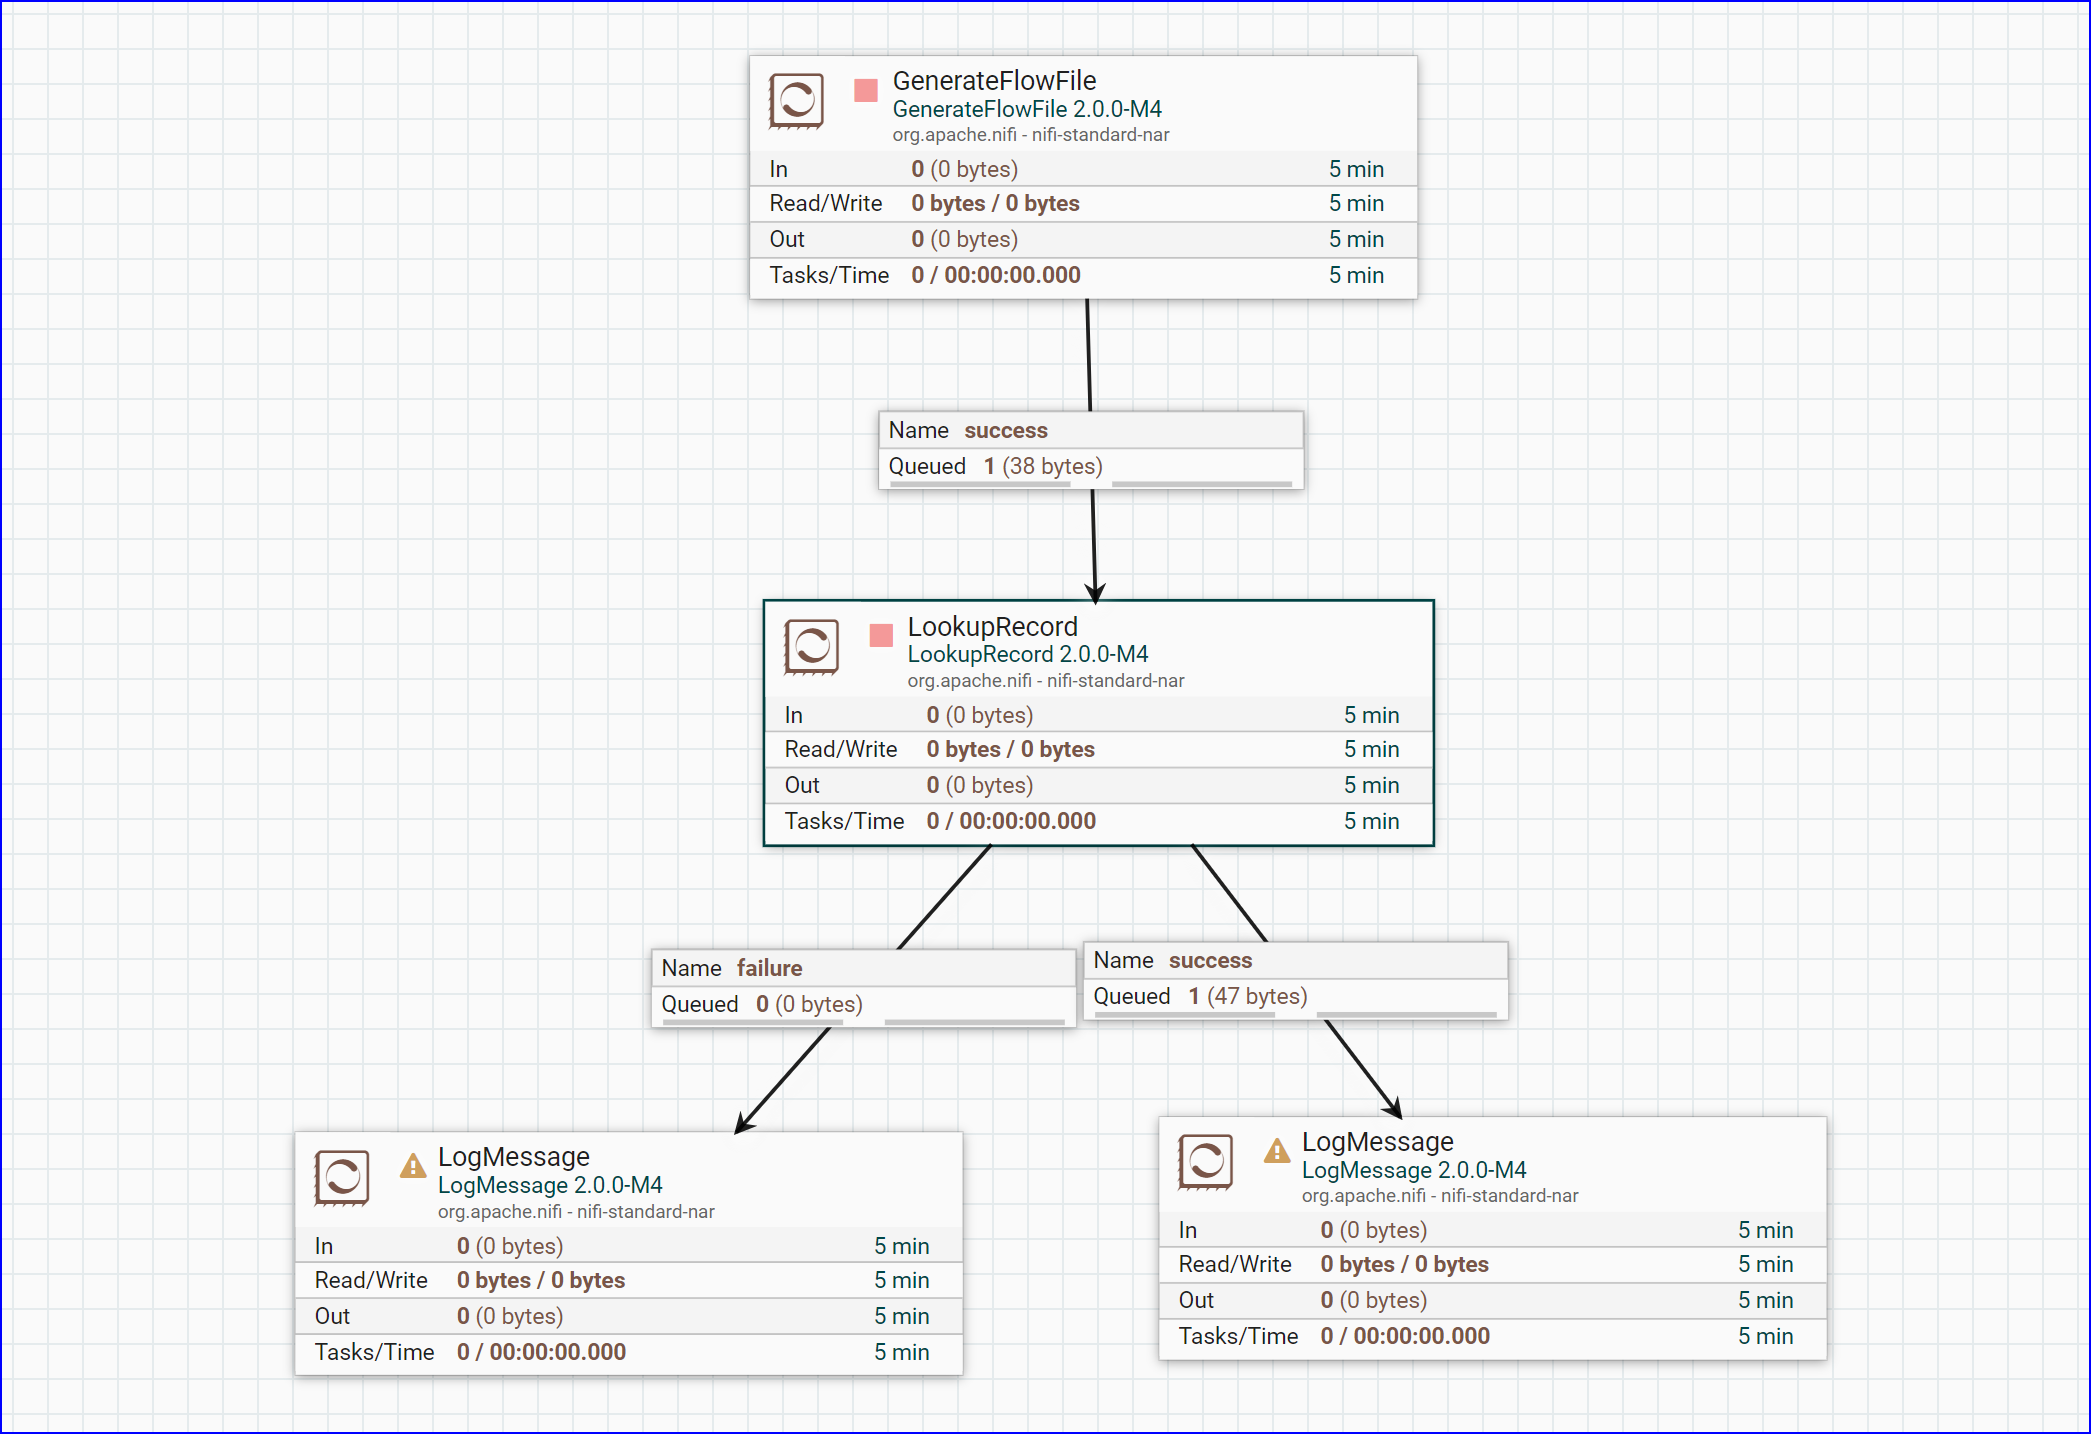
Task: Click the warning triangle on right LogMessage
Action: point(1277,1152)
